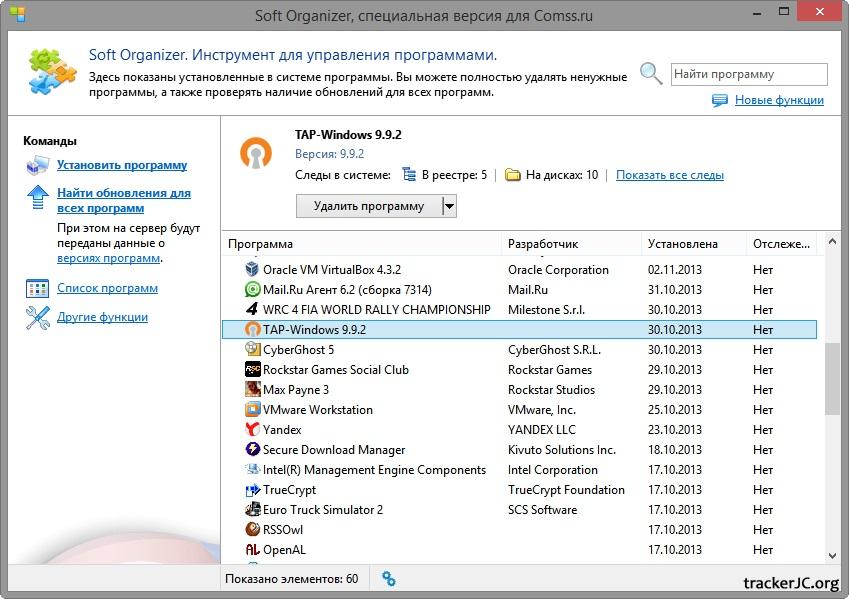Click the speech bubble icon near Новые функции
This screenshot has width=849, height=599.
tap(720, 100)
